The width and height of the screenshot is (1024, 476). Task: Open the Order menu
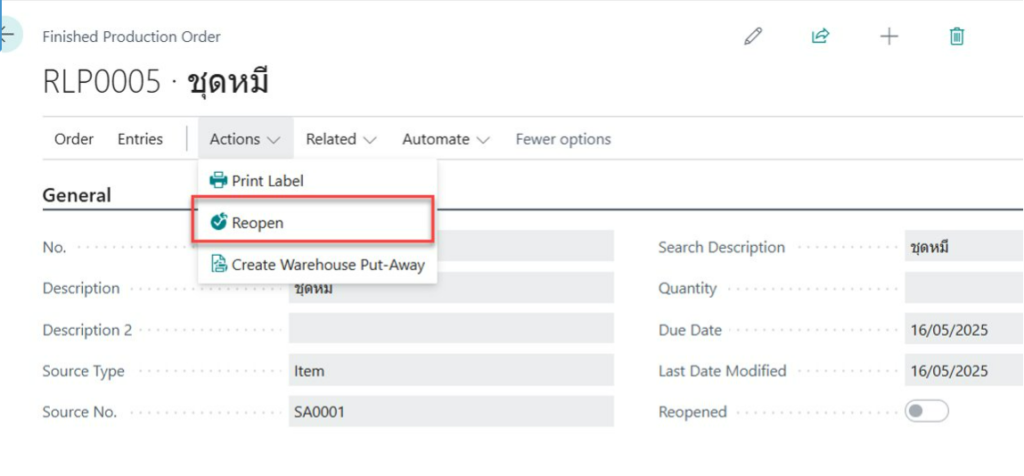74,139
